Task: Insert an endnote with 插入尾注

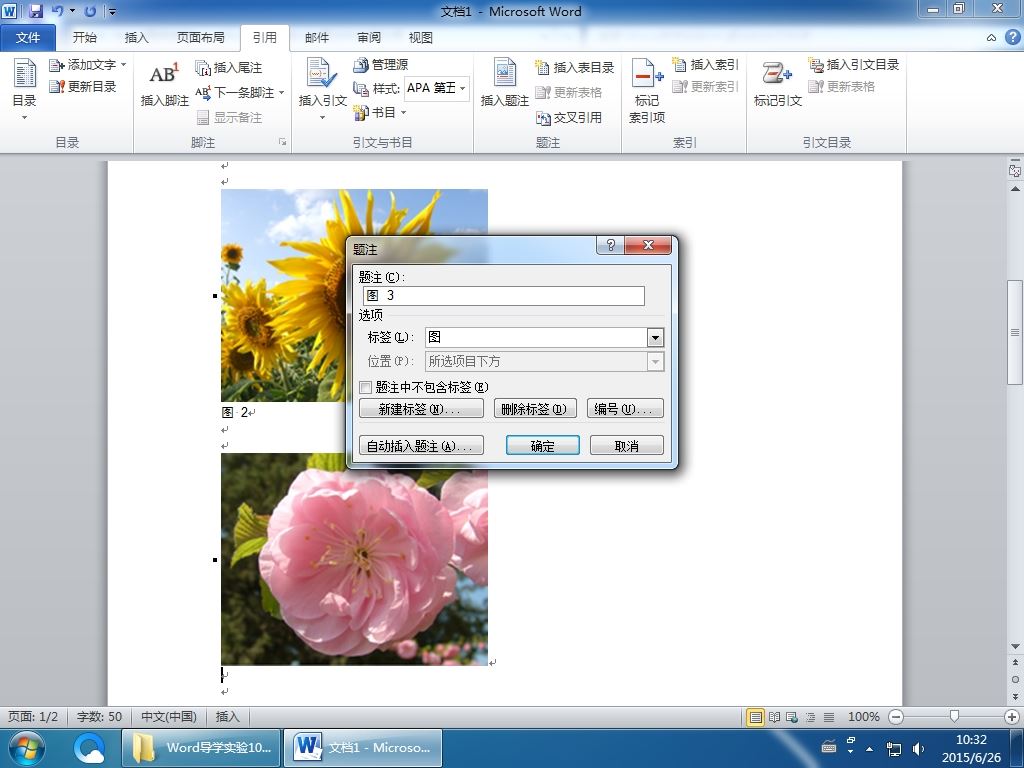Action: click(229, 67)
